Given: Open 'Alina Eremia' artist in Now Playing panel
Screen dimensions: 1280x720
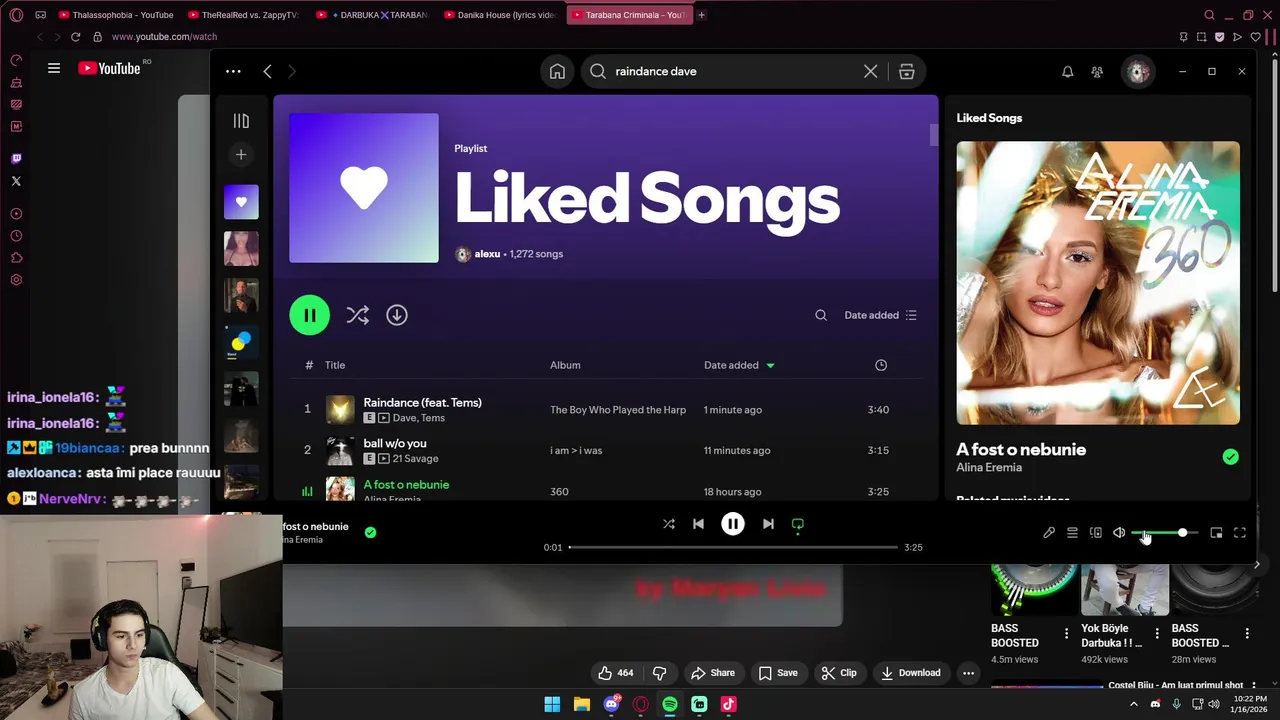Looking at the screenshot, I should click(x=989, y=467).
